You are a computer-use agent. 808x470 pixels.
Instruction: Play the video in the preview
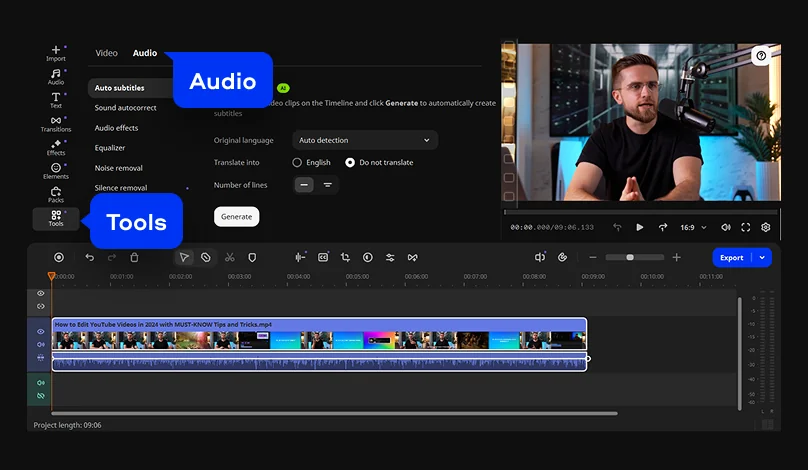(x=640, y=227)
